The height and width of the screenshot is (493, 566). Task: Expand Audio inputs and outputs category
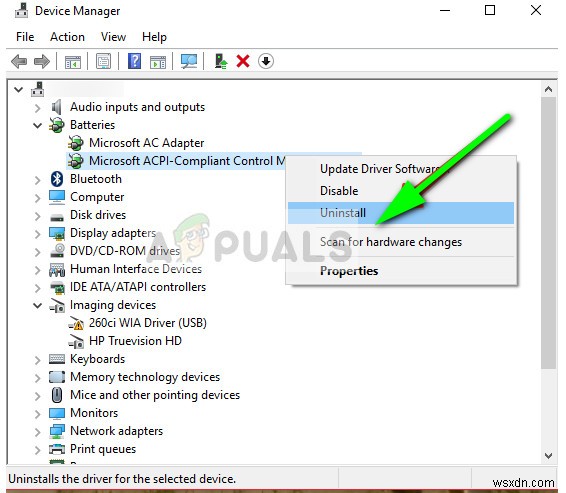tap(38, 108)
